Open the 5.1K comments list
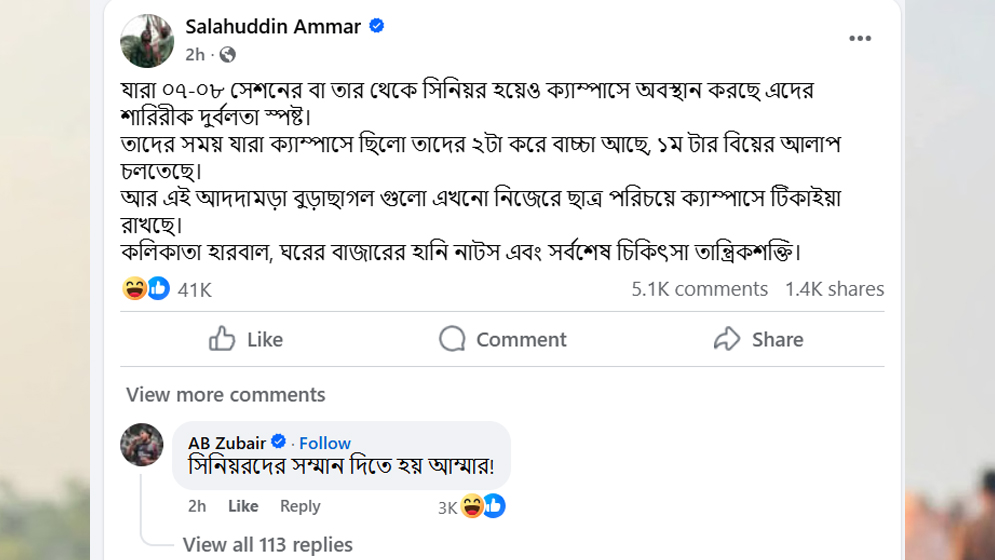Image resolution: width=995 pixels, height=560 pixels. [699, 289]
